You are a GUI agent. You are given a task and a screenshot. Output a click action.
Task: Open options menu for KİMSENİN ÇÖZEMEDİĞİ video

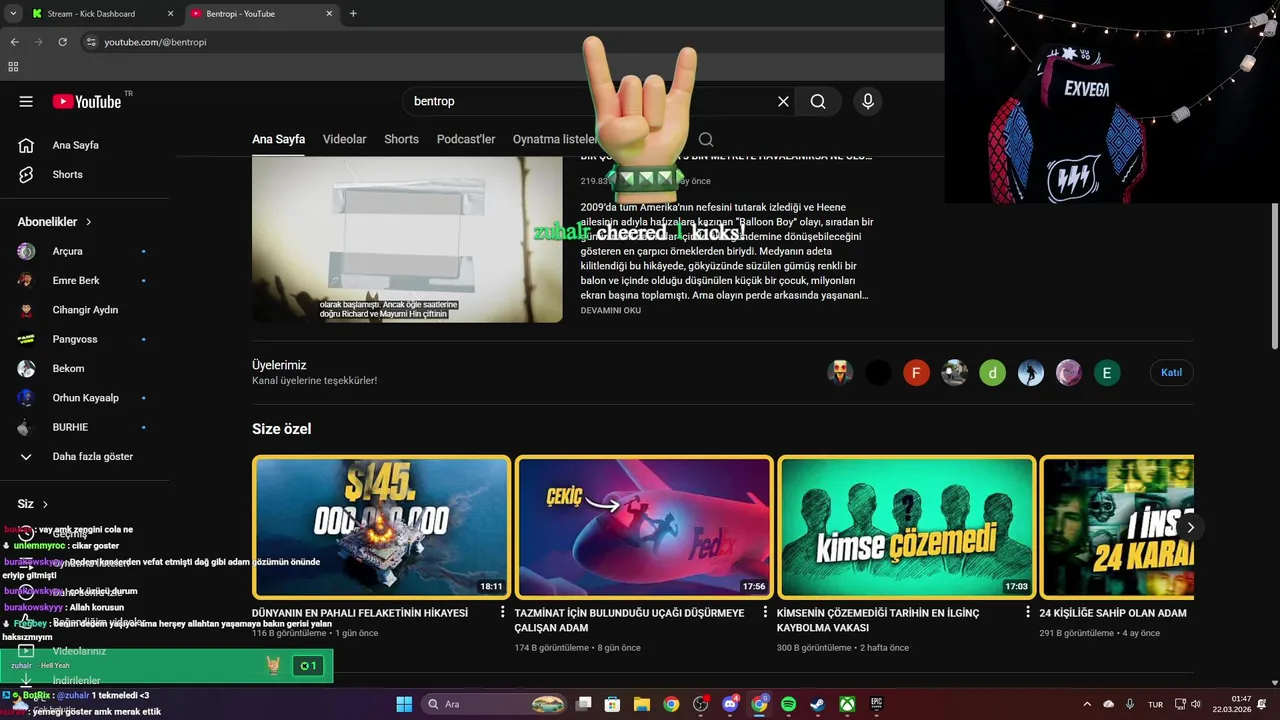(1027, 612)
